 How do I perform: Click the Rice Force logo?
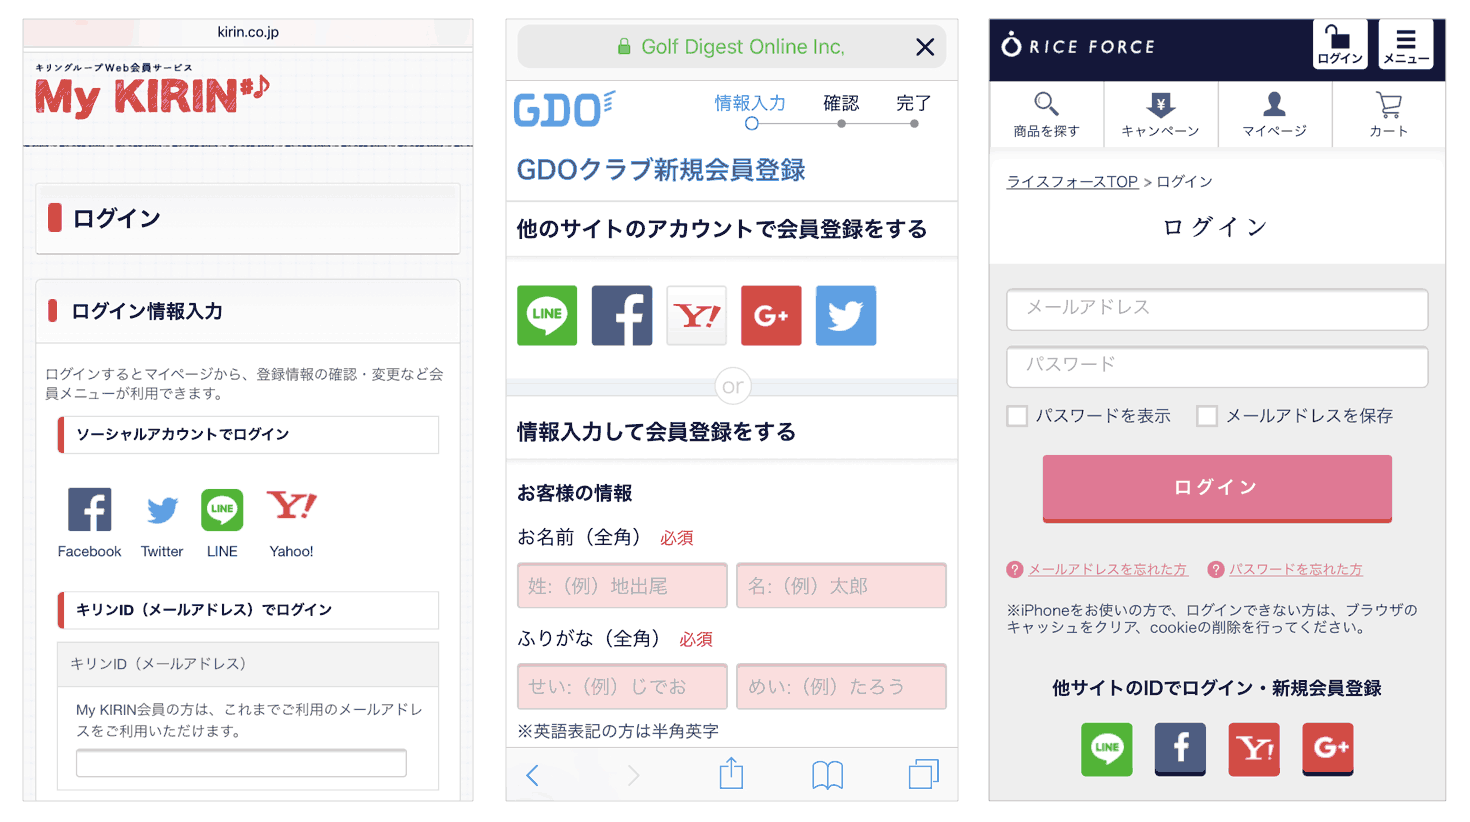pos(1079,46)
